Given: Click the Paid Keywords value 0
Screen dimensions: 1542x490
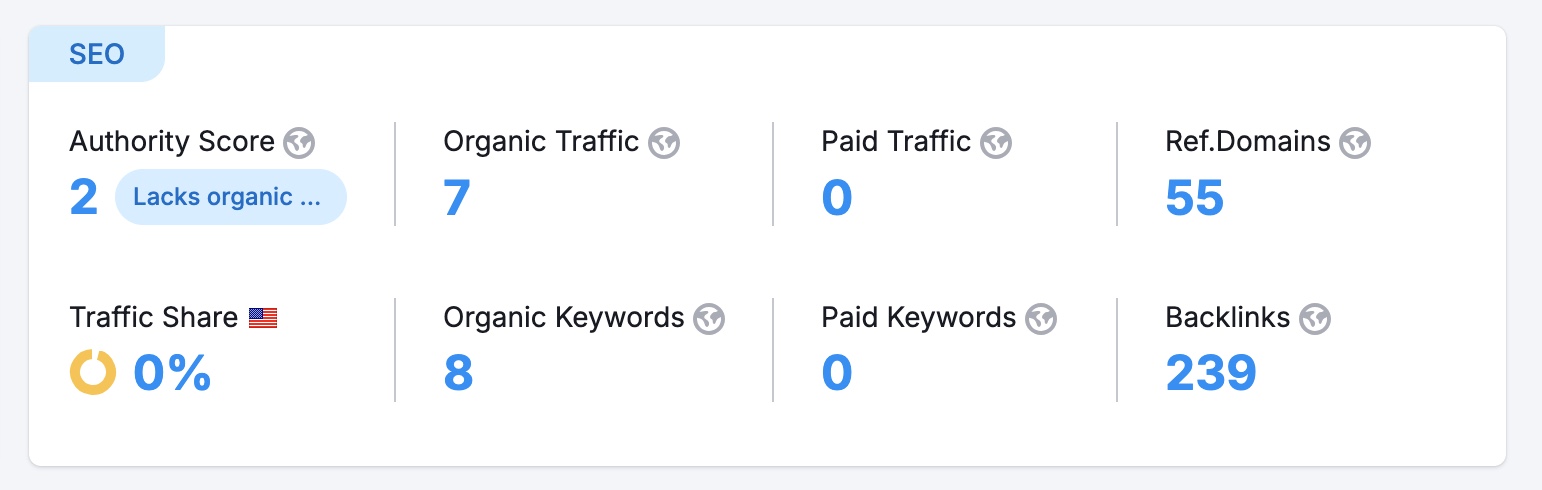Looking at the screenshot, I should point(837,373).
